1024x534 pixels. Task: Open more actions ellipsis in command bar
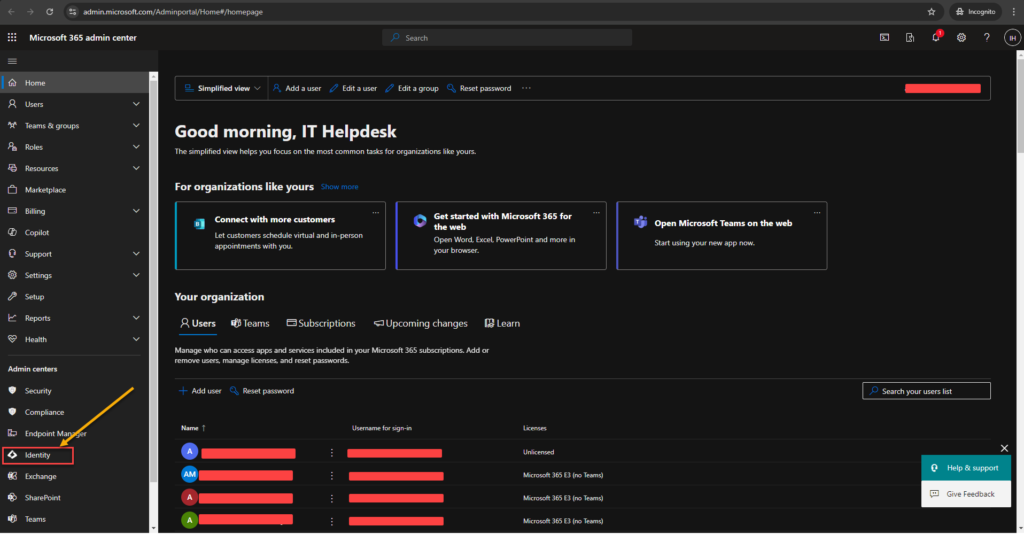[x=526, y=88]
